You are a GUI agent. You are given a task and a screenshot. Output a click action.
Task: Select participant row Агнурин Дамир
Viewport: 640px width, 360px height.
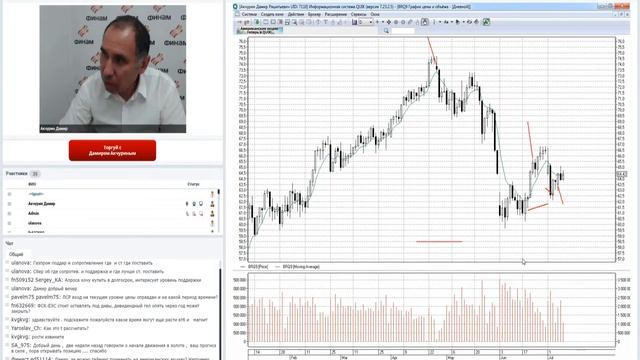(110, 204)
